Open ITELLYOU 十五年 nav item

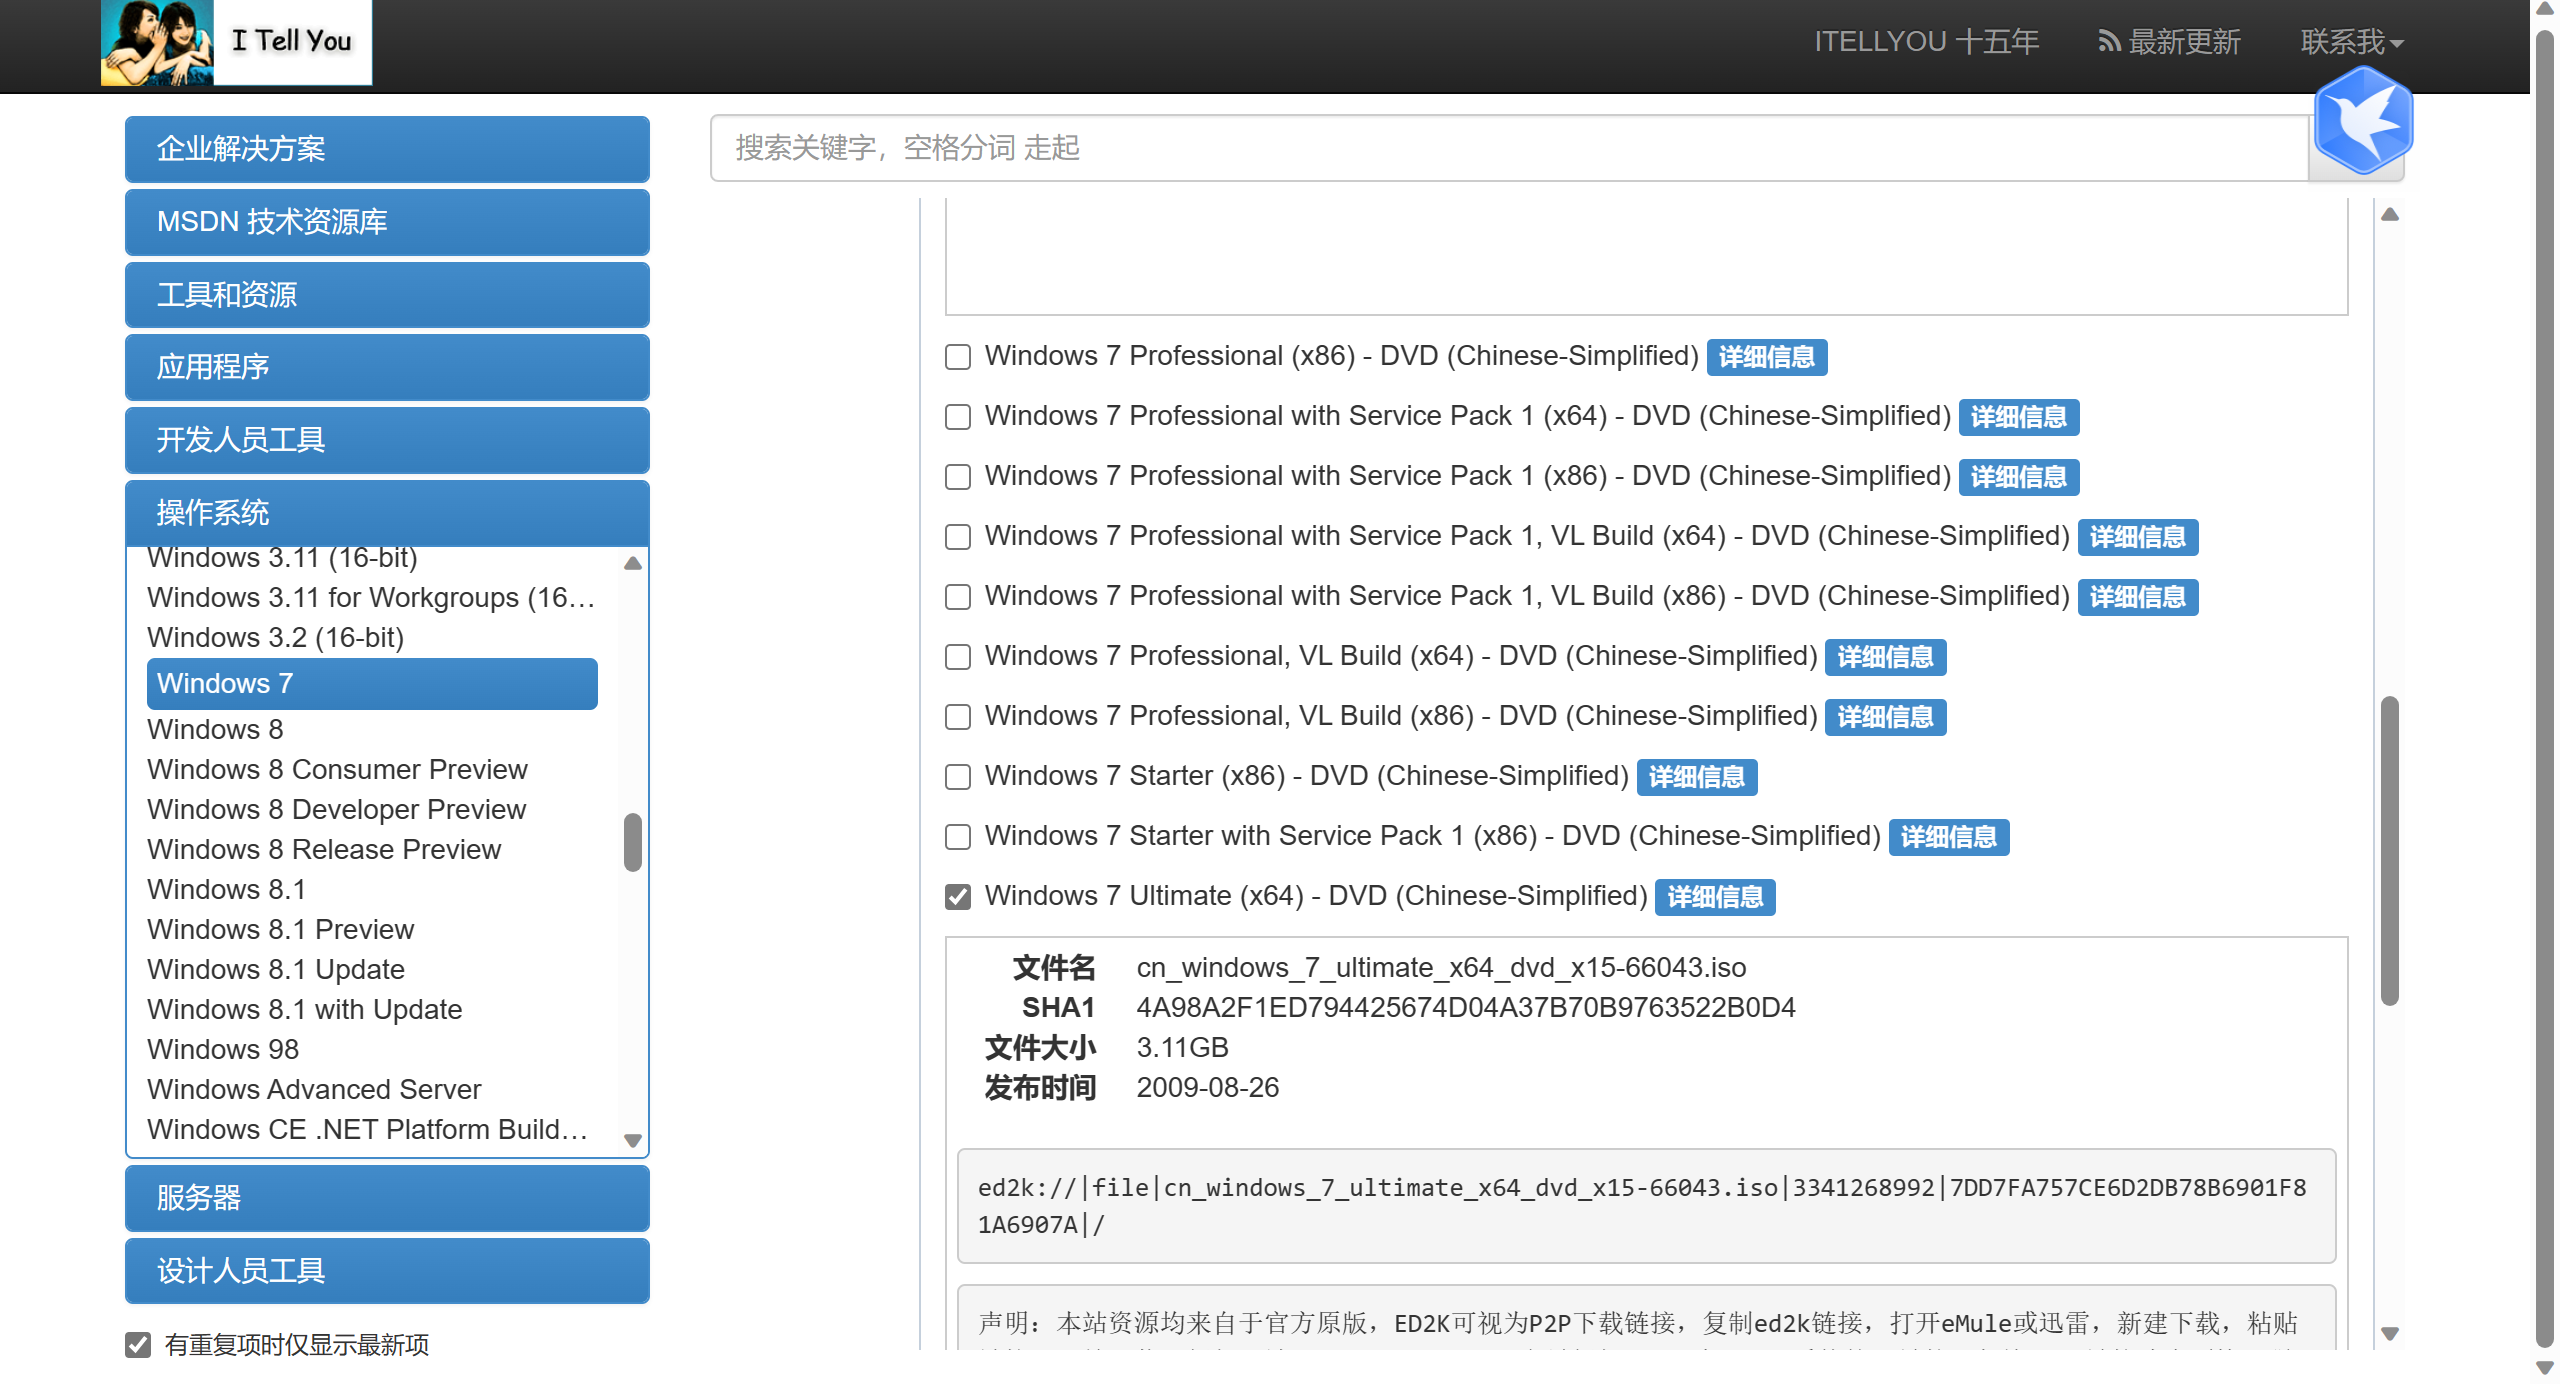[1926, 42]
